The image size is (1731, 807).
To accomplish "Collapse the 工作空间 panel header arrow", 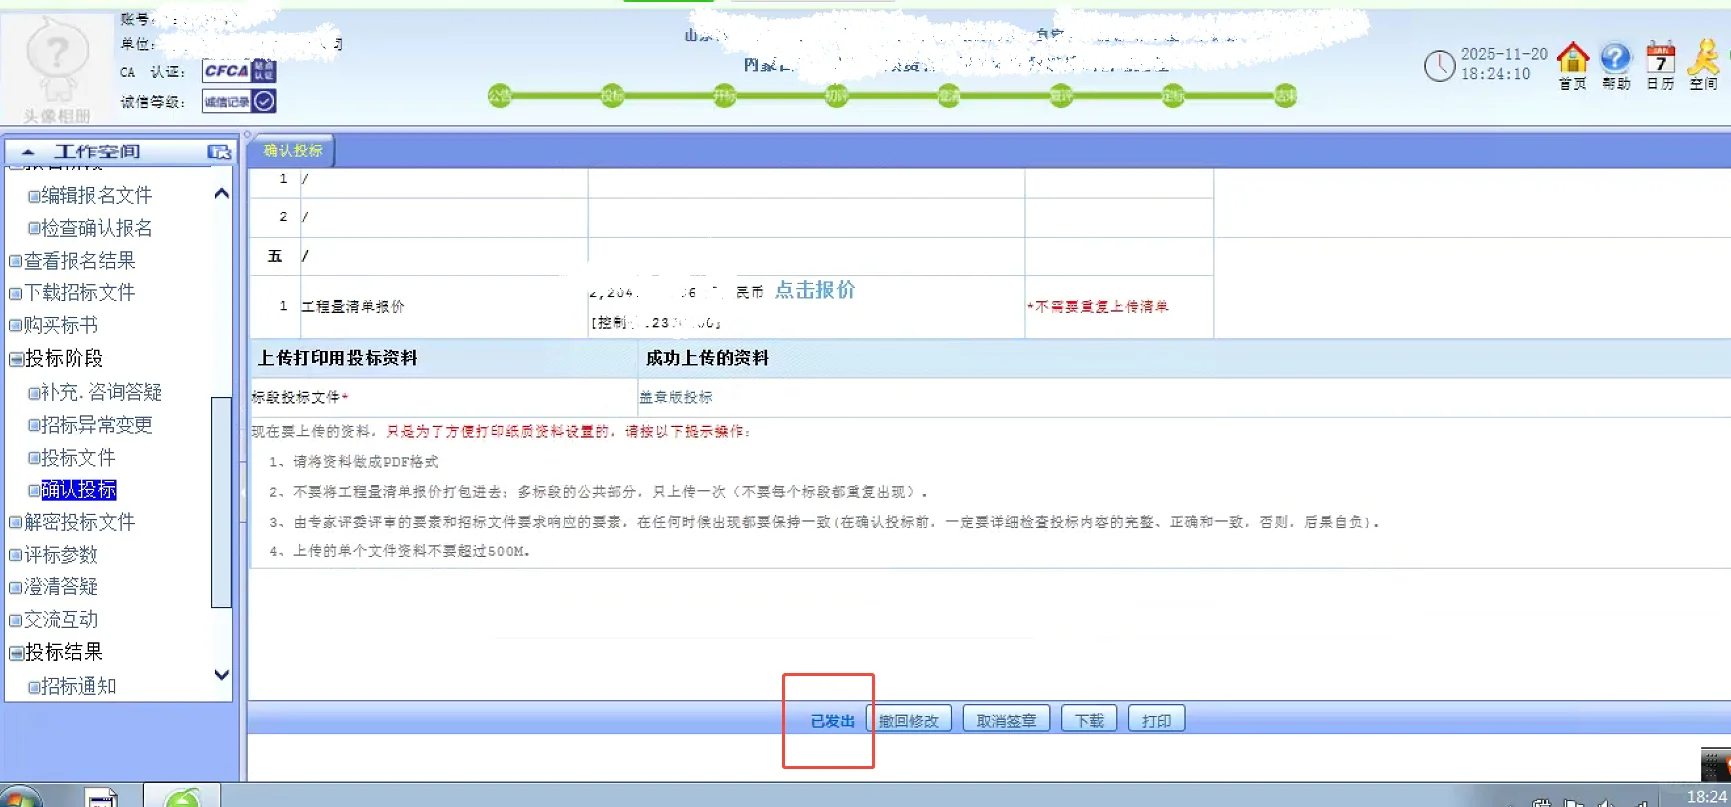I will 28,152.
